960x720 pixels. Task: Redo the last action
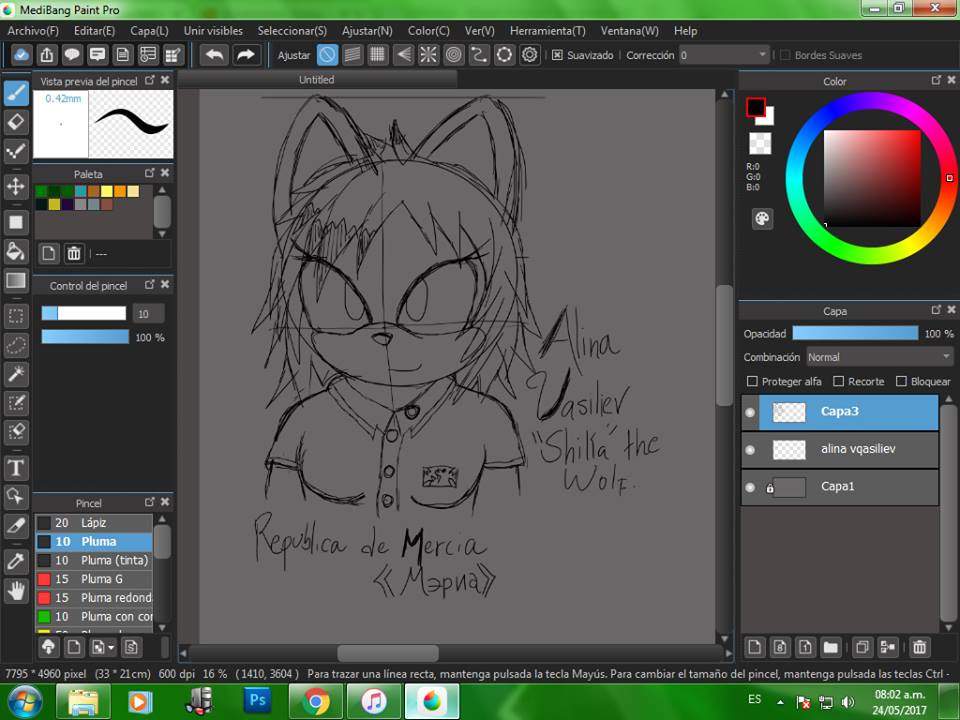coord(246,55)
